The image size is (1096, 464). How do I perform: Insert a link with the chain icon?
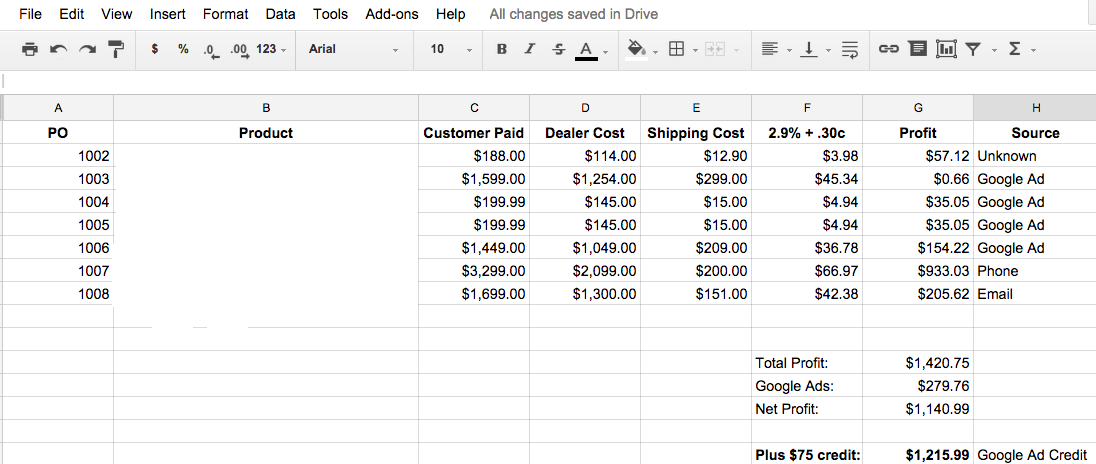[888, 49]
